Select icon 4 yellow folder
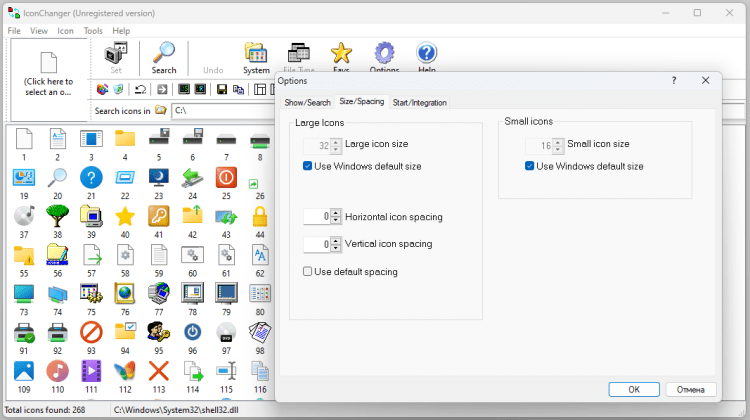 point(125,139)
